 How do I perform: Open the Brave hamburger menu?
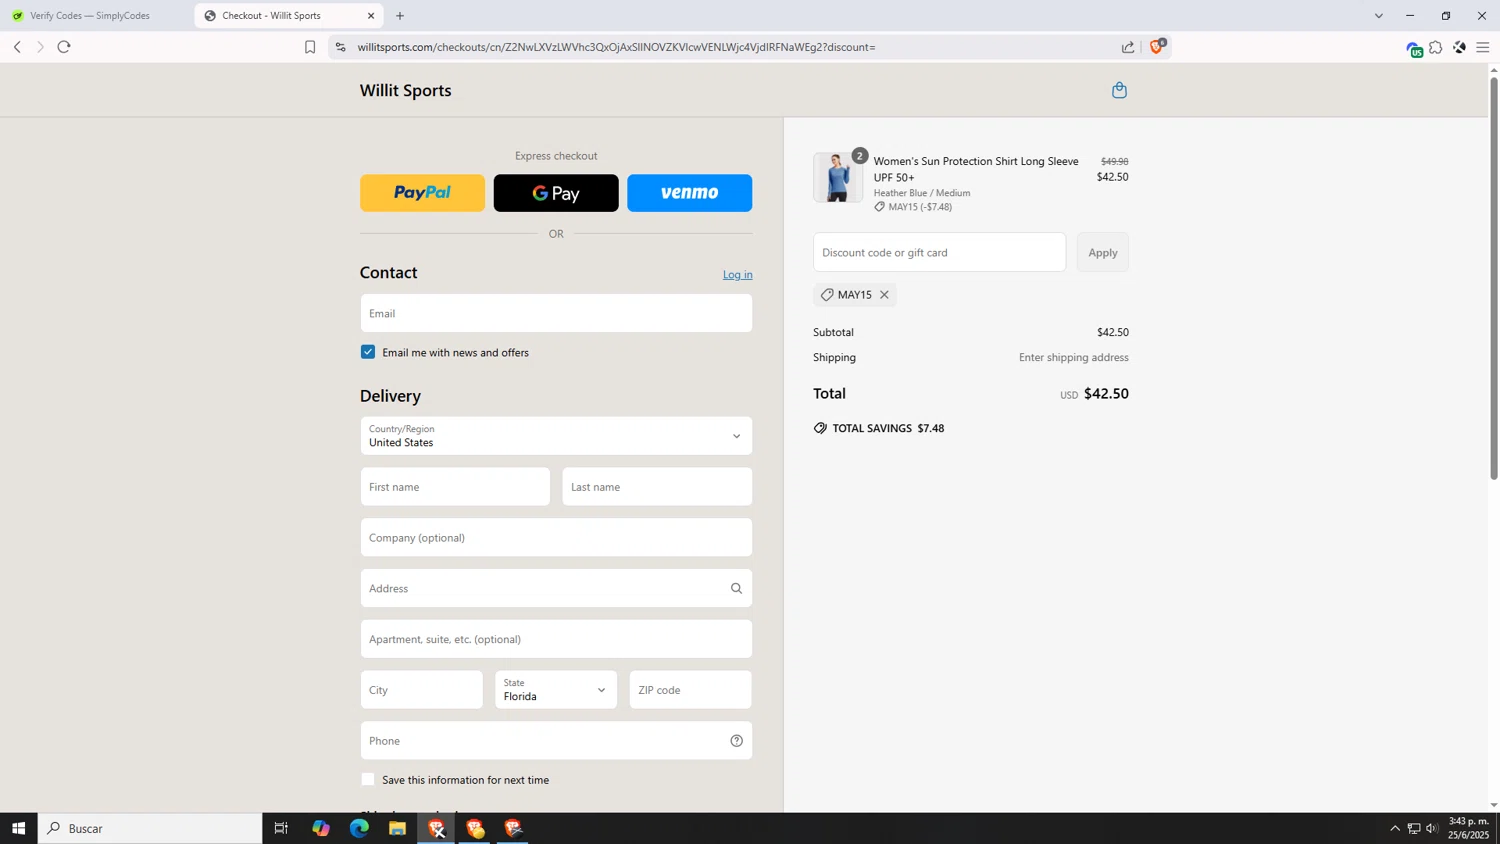click(x=1483, y=47)
